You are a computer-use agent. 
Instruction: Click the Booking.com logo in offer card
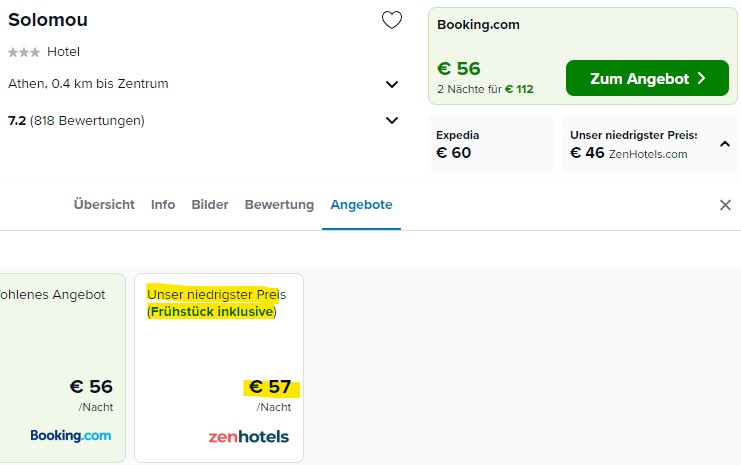[71, 435]
